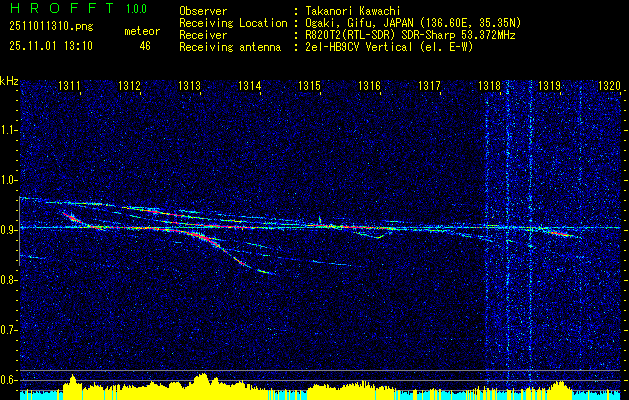Viewport: 629px width, 400px height.
Task: Click the 1319 time axis marker
Action: [x=549, y=86]
